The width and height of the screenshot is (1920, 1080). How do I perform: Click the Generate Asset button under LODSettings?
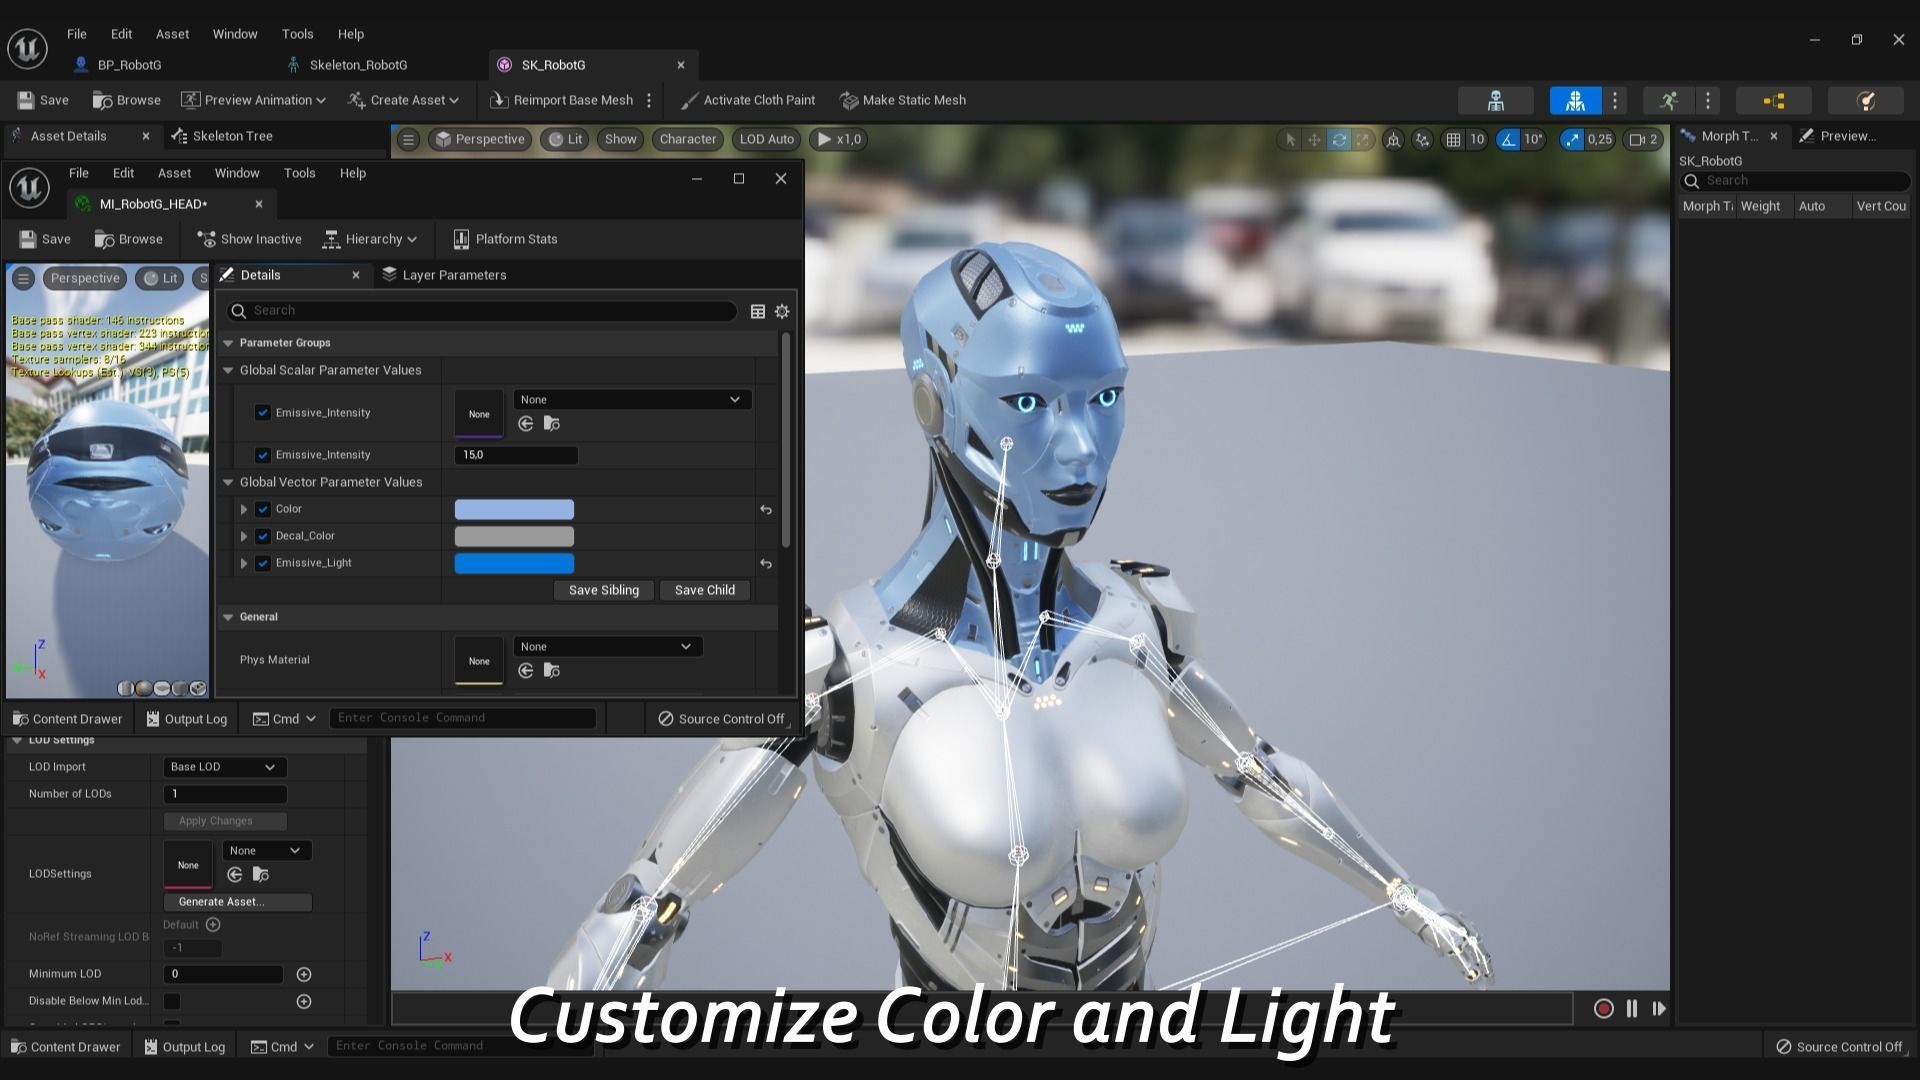(238, 902)
